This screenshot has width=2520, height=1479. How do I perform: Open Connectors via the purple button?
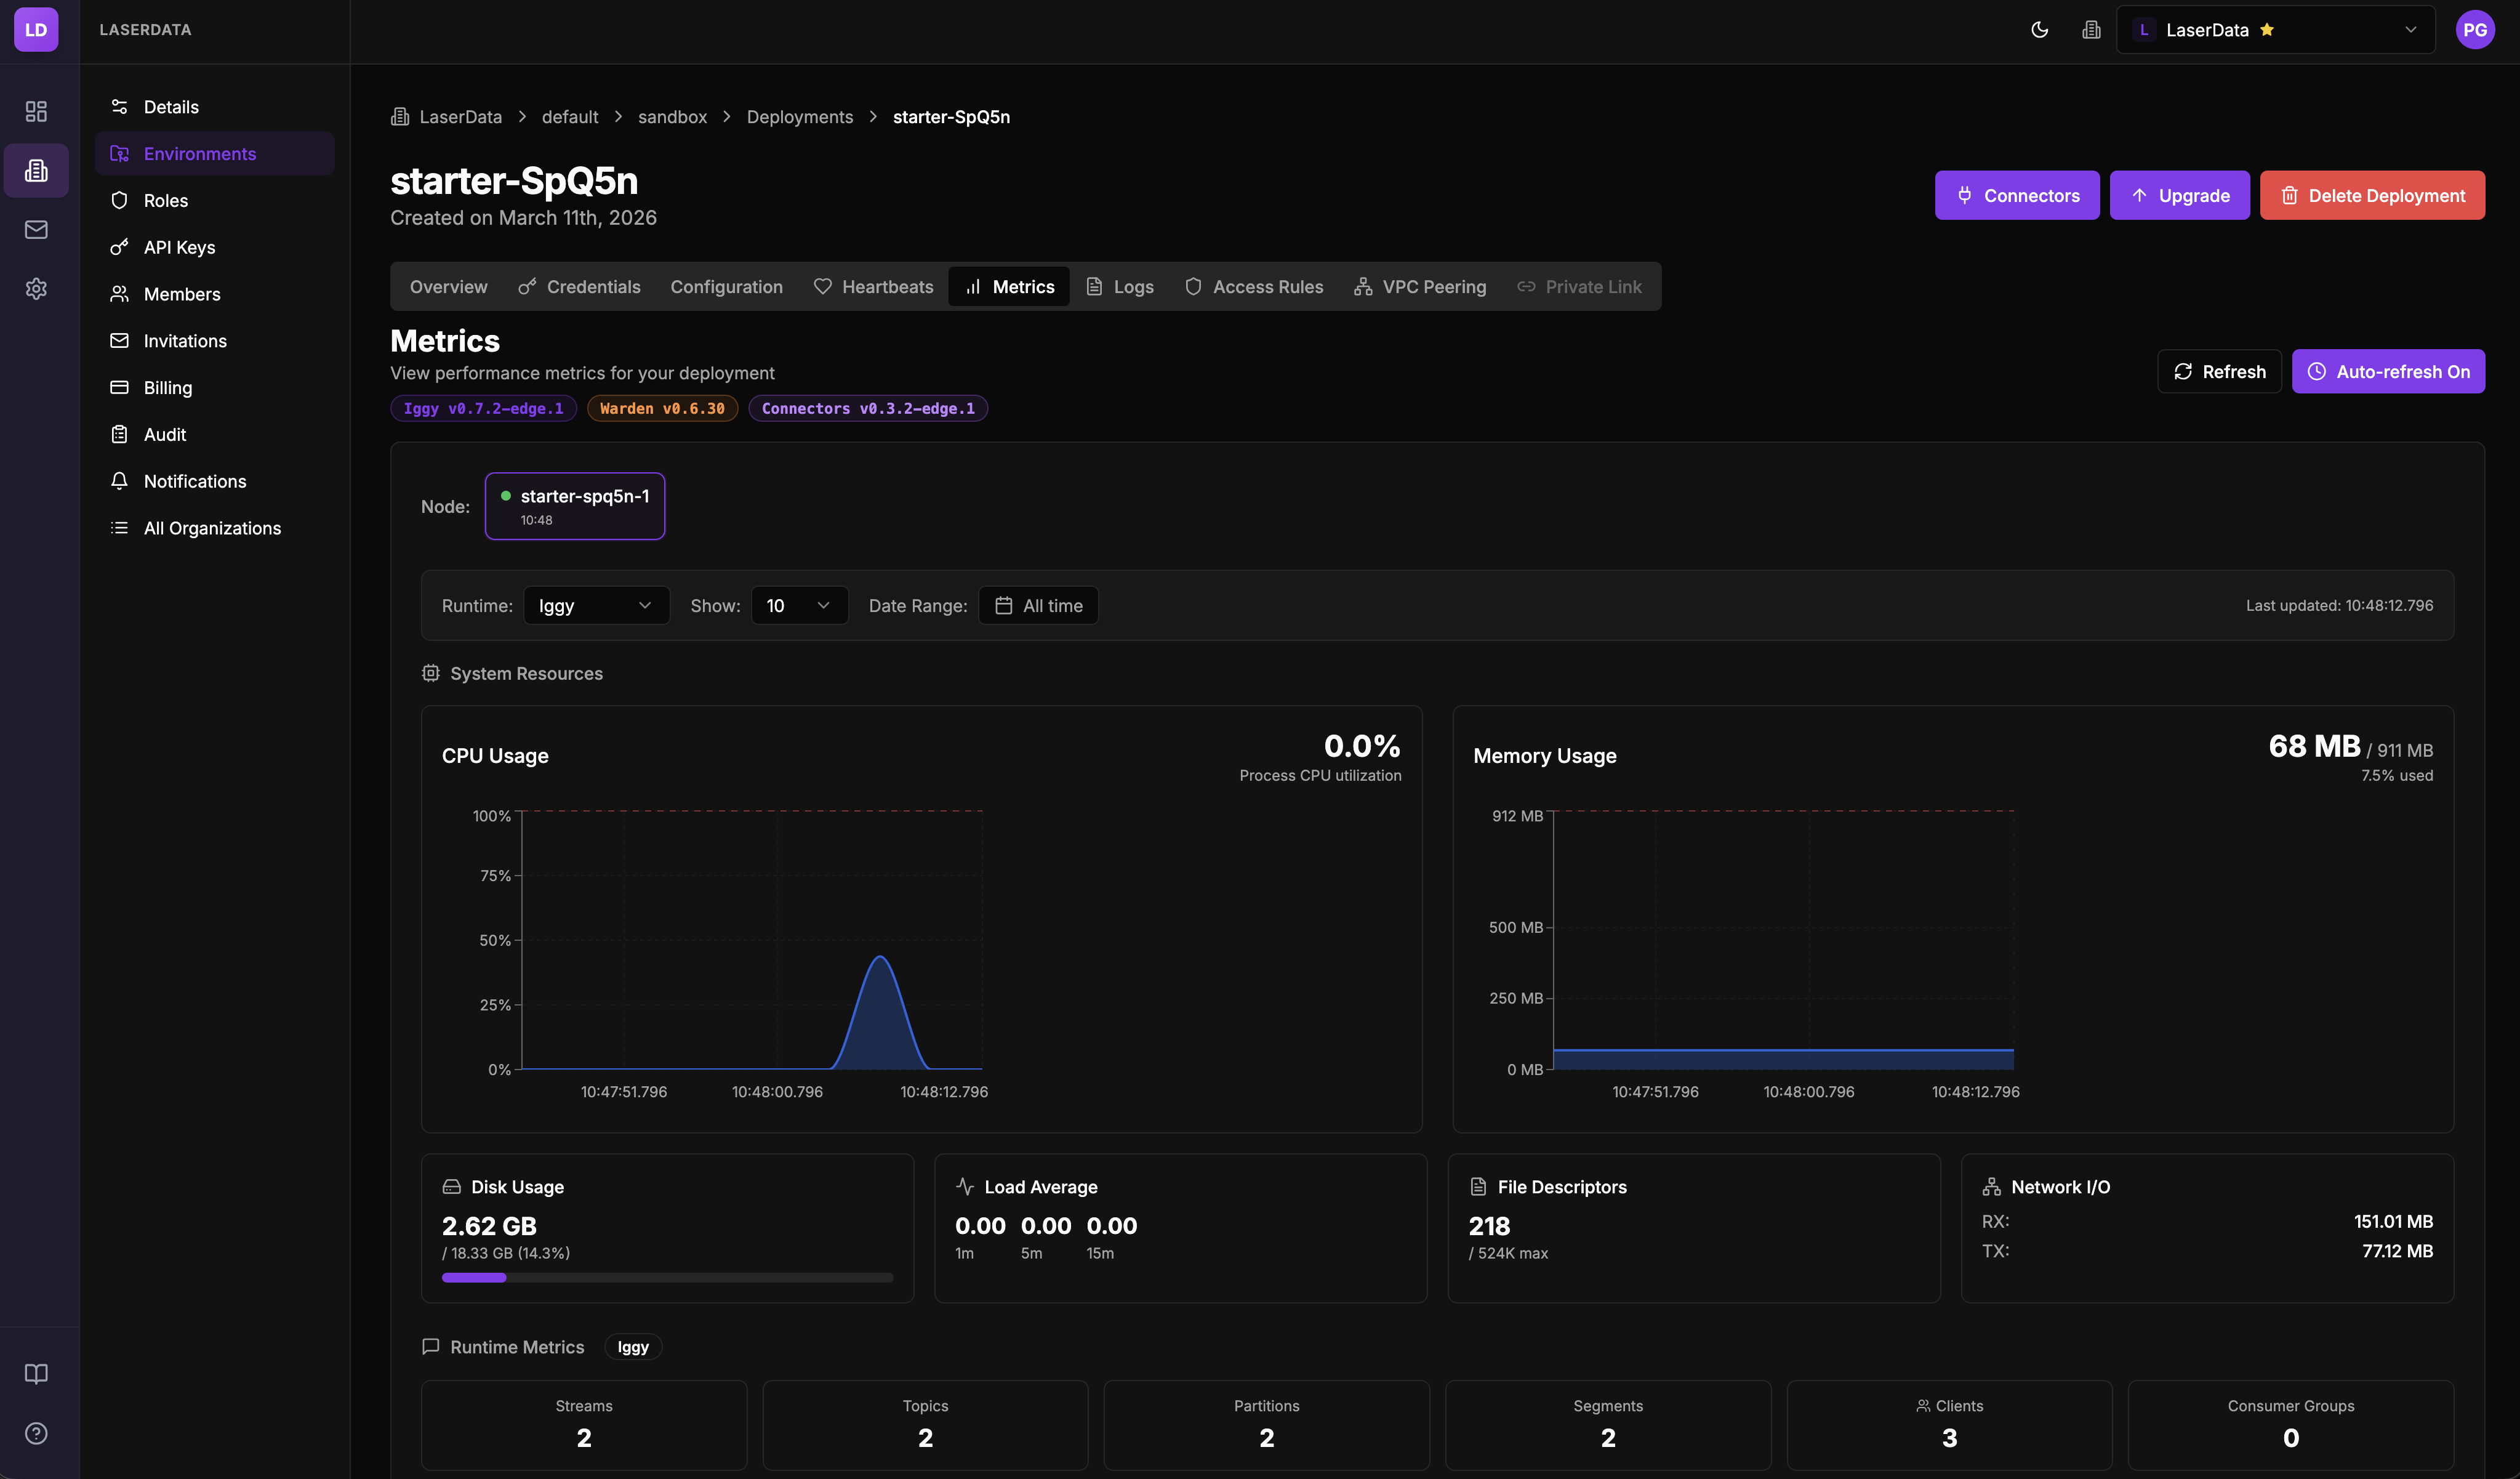(2017, 195)
